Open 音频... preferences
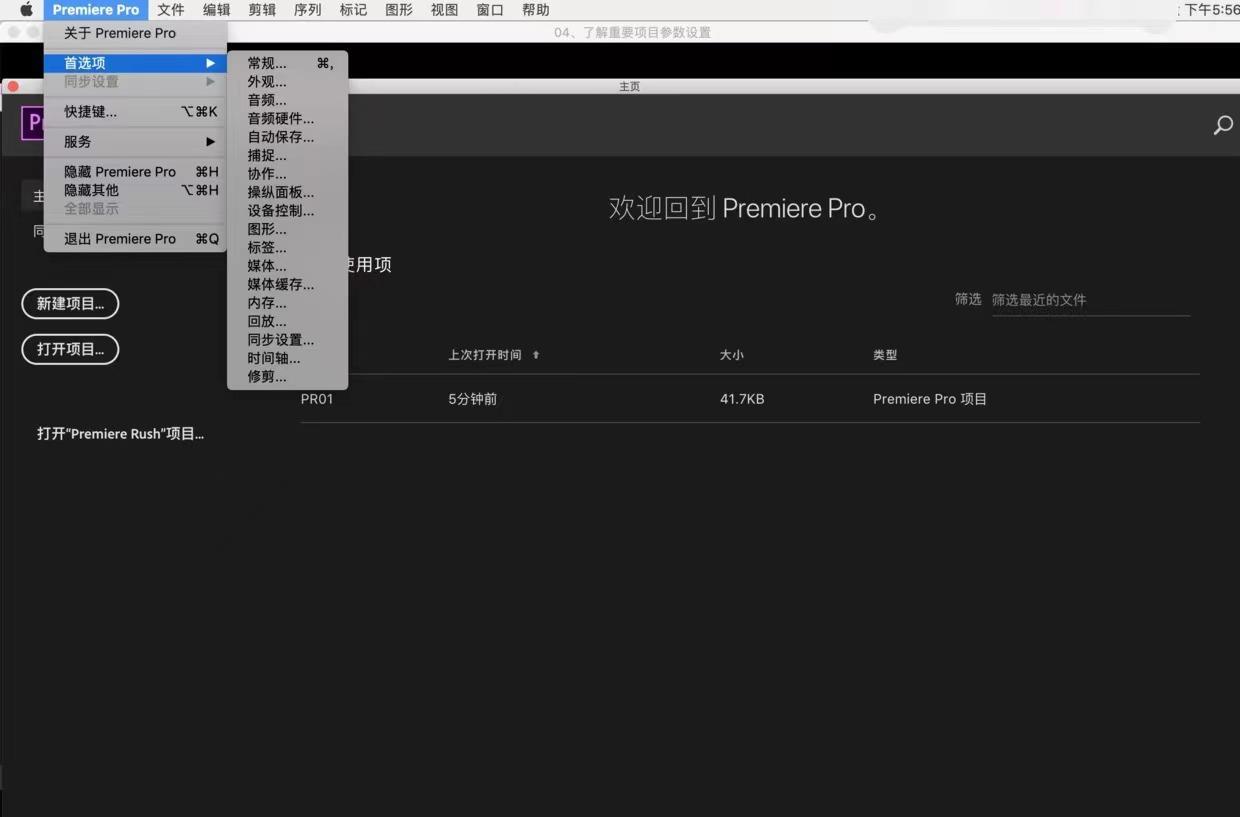1240x817 pixels. (288, 100)
